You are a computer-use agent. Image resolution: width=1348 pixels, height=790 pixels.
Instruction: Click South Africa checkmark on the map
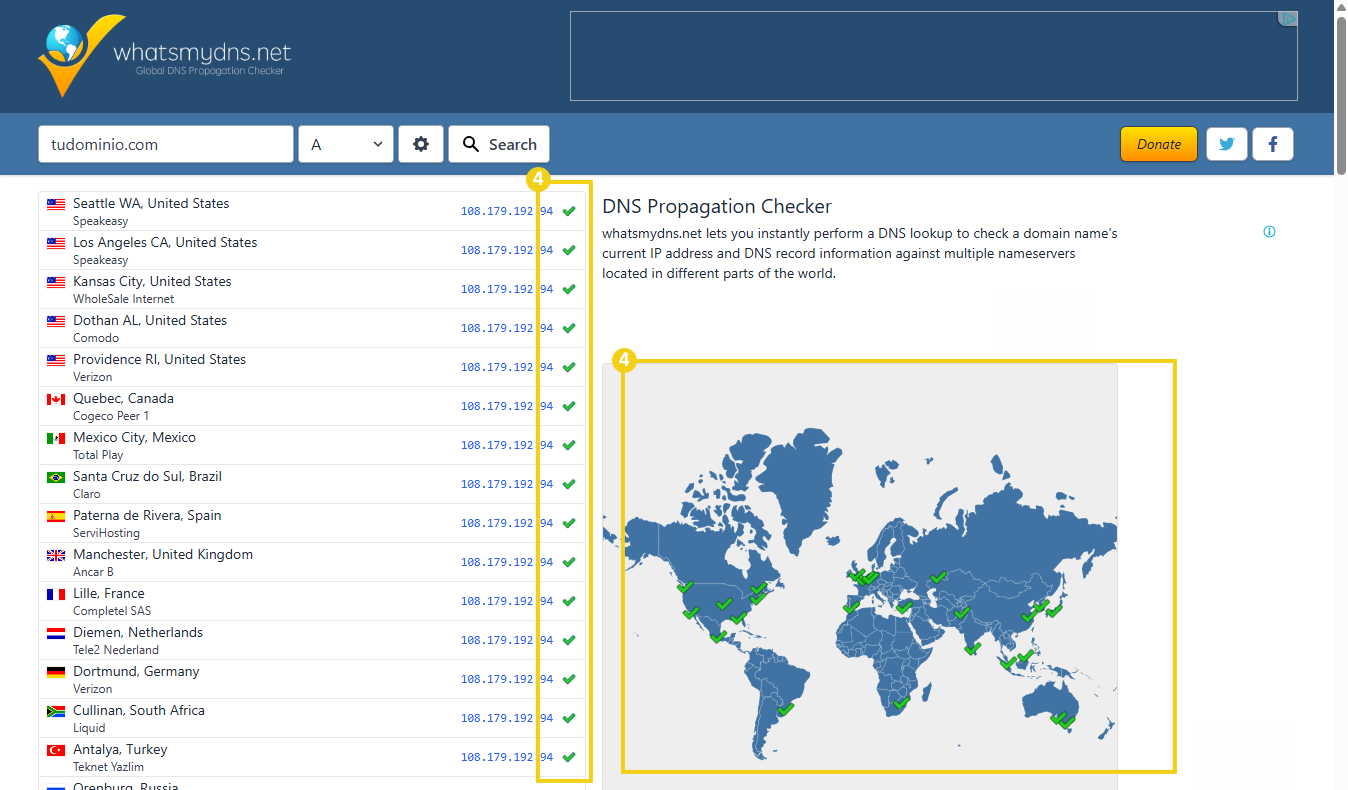pyautogui.click(x=900, y=703)
